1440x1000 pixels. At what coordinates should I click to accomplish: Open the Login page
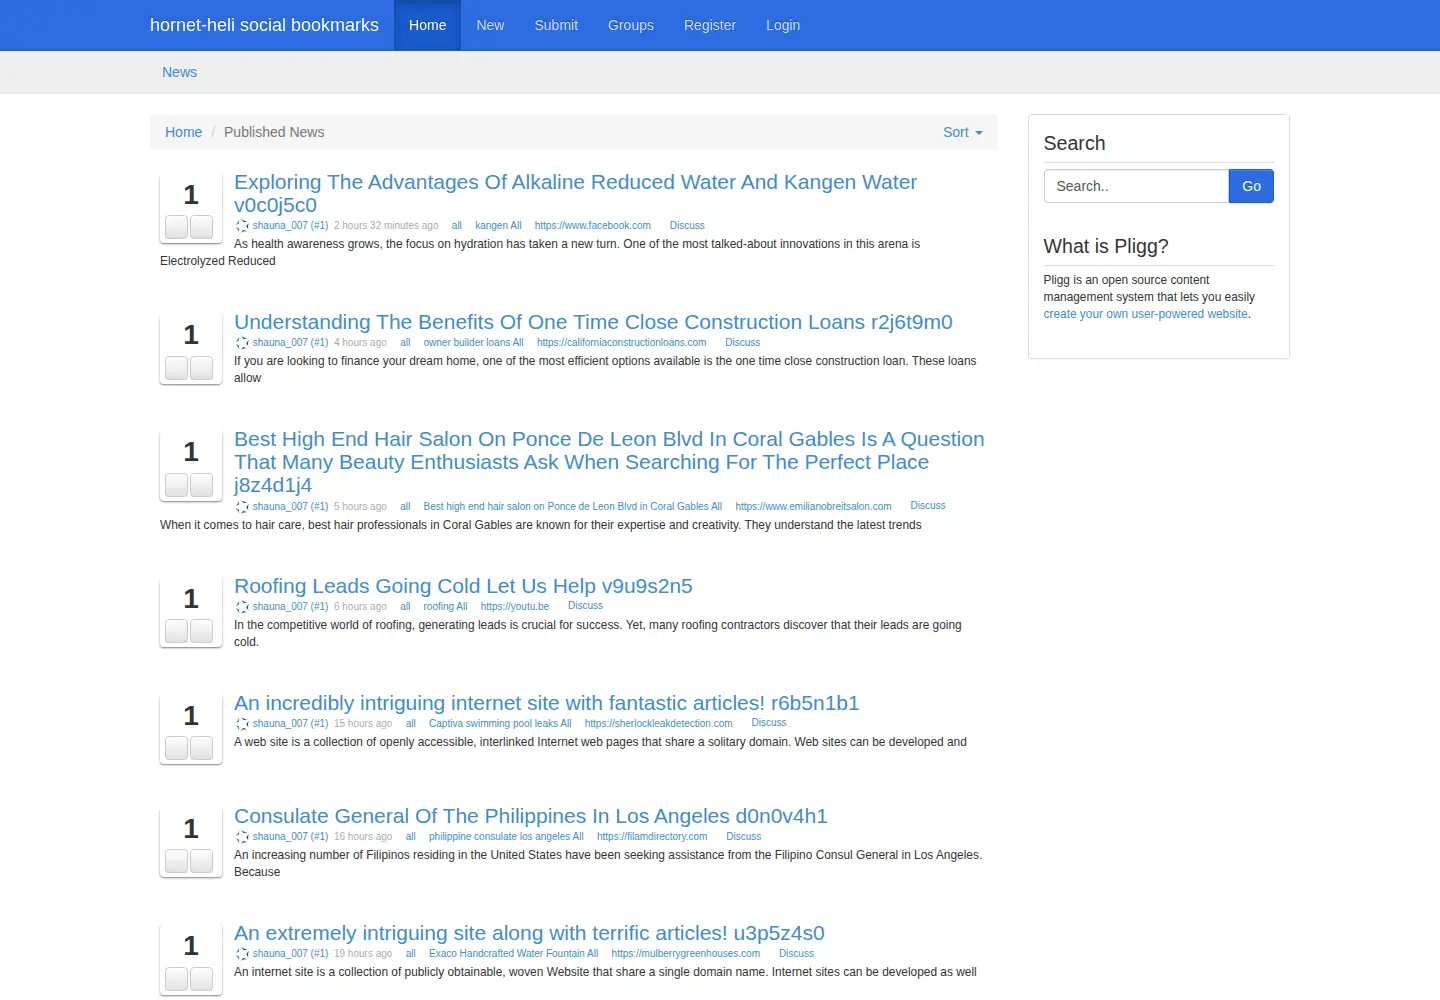click(783, 25)
